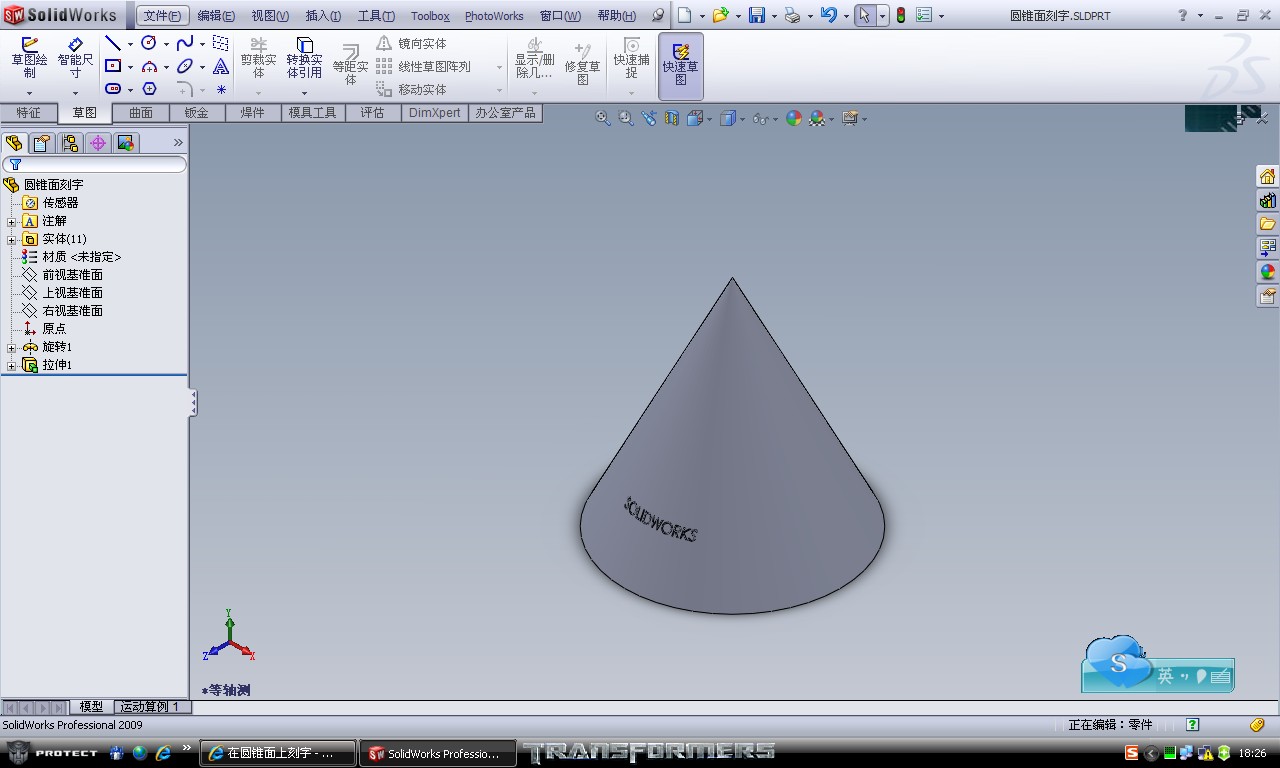Click the New document icon
This screenshot has width=1280, height=768.
pos(685,15)
